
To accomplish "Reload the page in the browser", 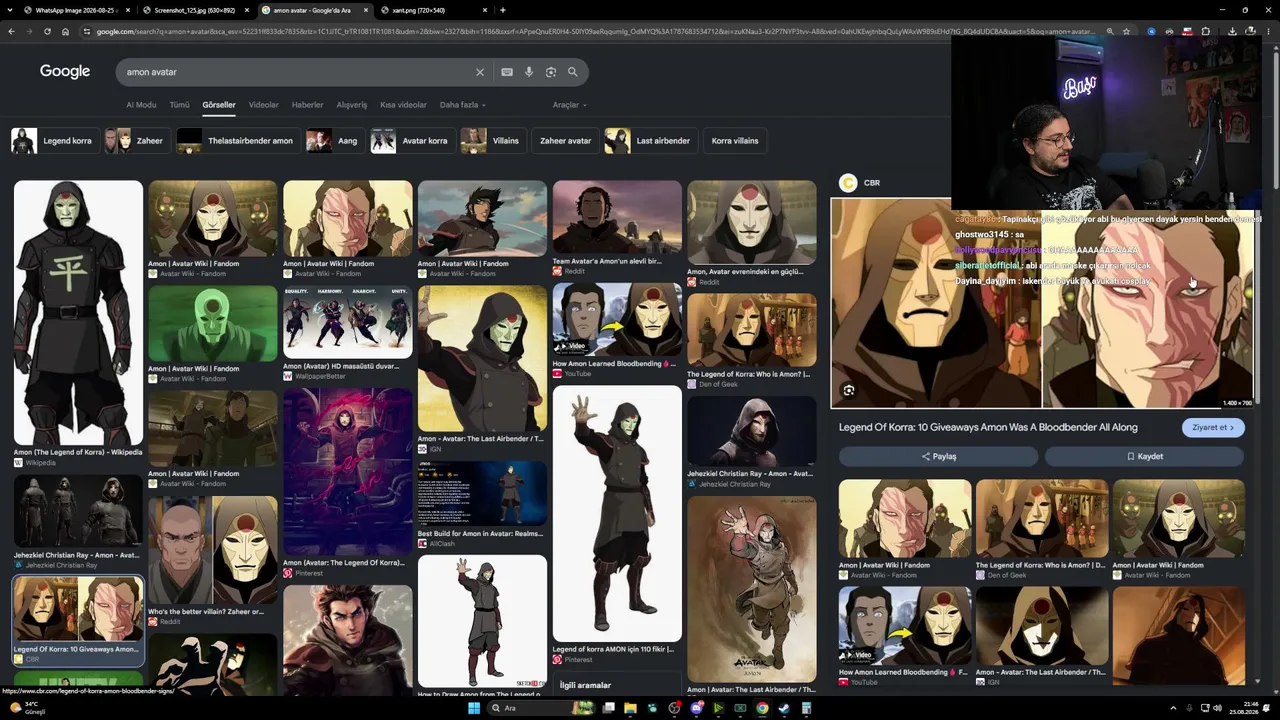I will pyautogui.click(x=47, y=31).
